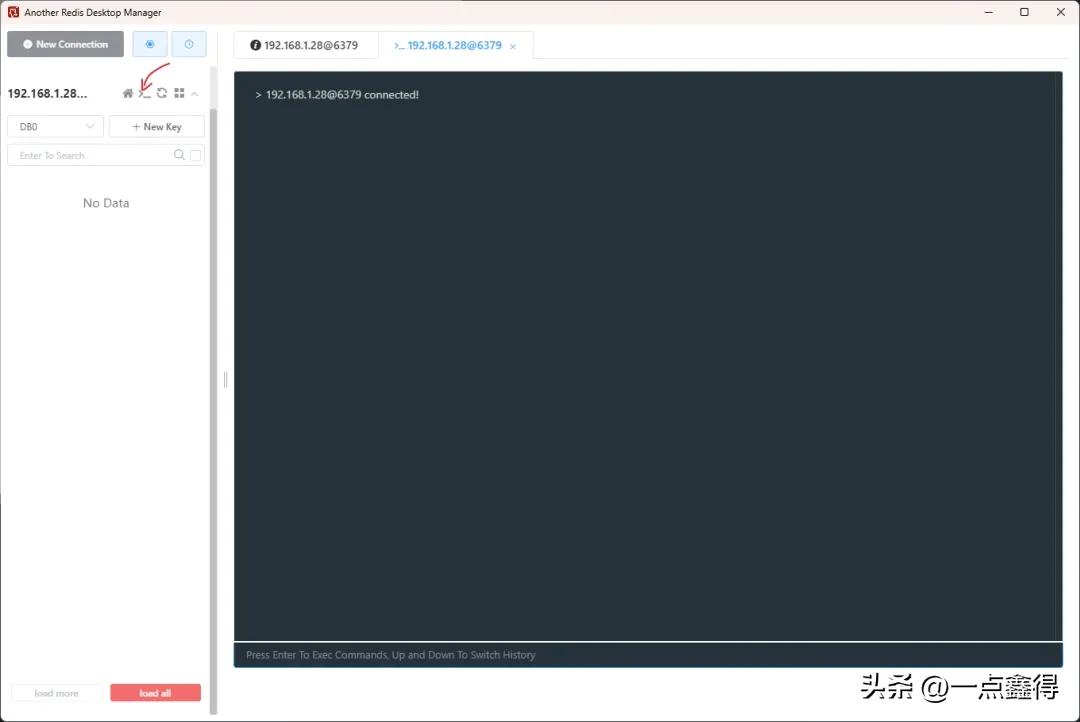Open the connection grid menu icon

point(179,93)
